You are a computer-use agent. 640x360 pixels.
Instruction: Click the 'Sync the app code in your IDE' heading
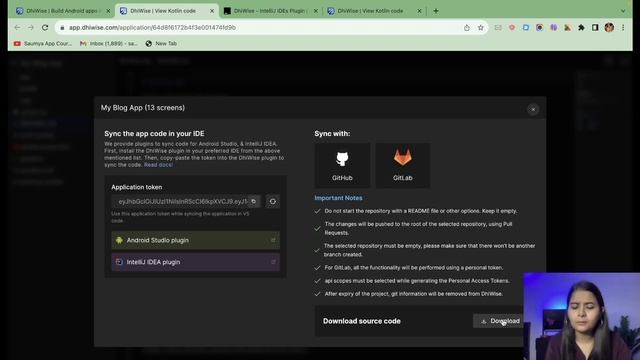tap(154, 133)
